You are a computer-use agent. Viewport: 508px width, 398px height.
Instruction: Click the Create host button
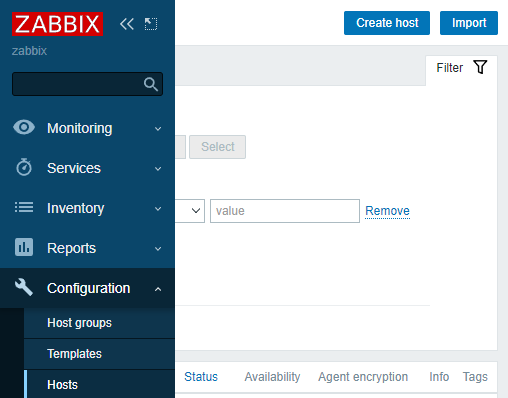(x=387, y=23)
